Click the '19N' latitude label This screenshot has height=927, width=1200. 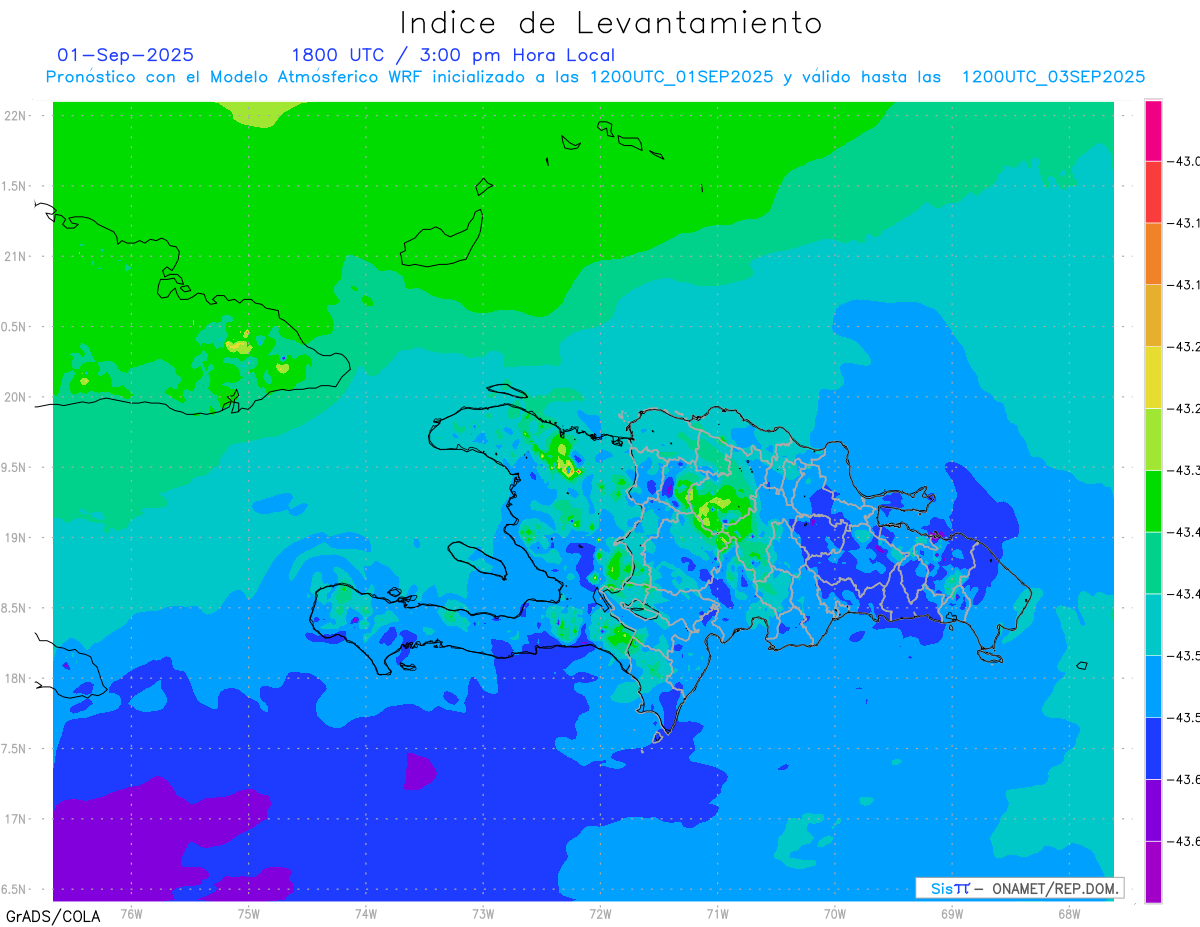pos(15,538)
